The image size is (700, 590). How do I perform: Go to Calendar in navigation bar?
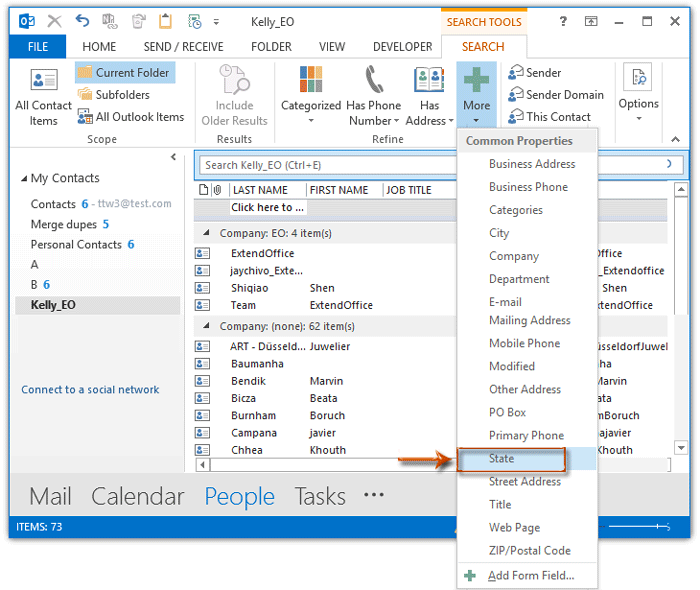tap(137, 497)
